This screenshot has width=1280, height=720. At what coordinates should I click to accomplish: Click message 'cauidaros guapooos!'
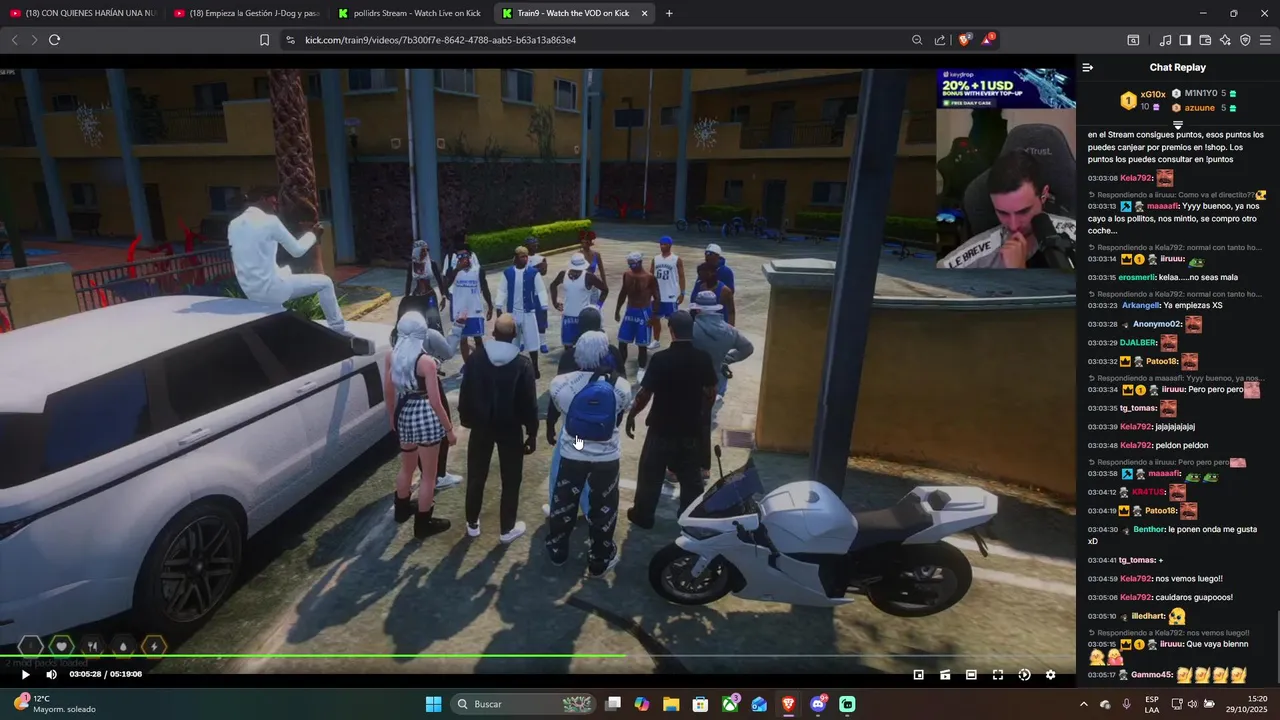(x=1194, y=597)
